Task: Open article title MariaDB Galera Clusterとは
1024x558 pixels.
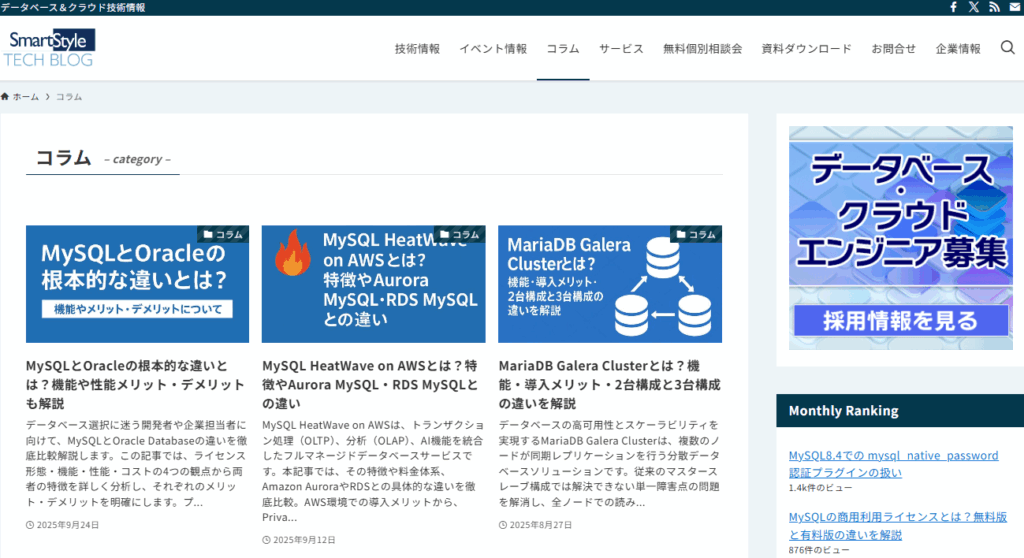Action: coord(609,384)
